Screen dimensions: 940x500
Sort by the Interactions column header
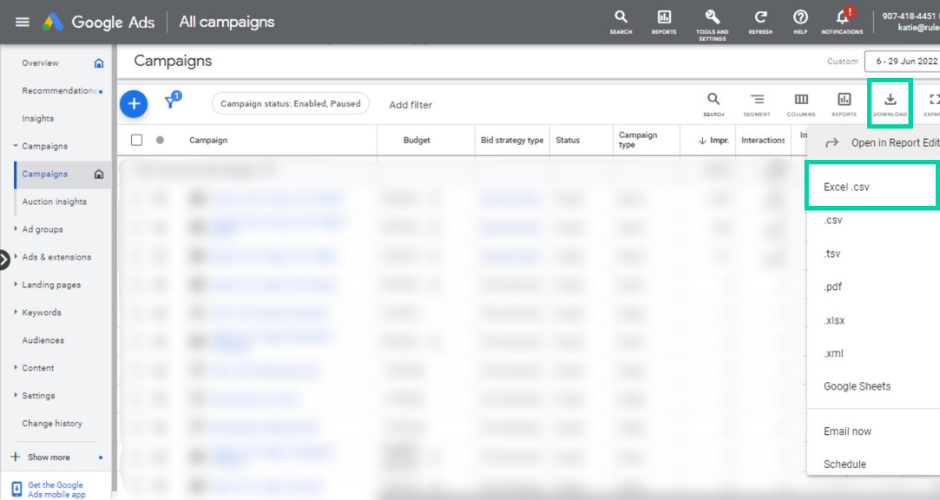point(763,140)
